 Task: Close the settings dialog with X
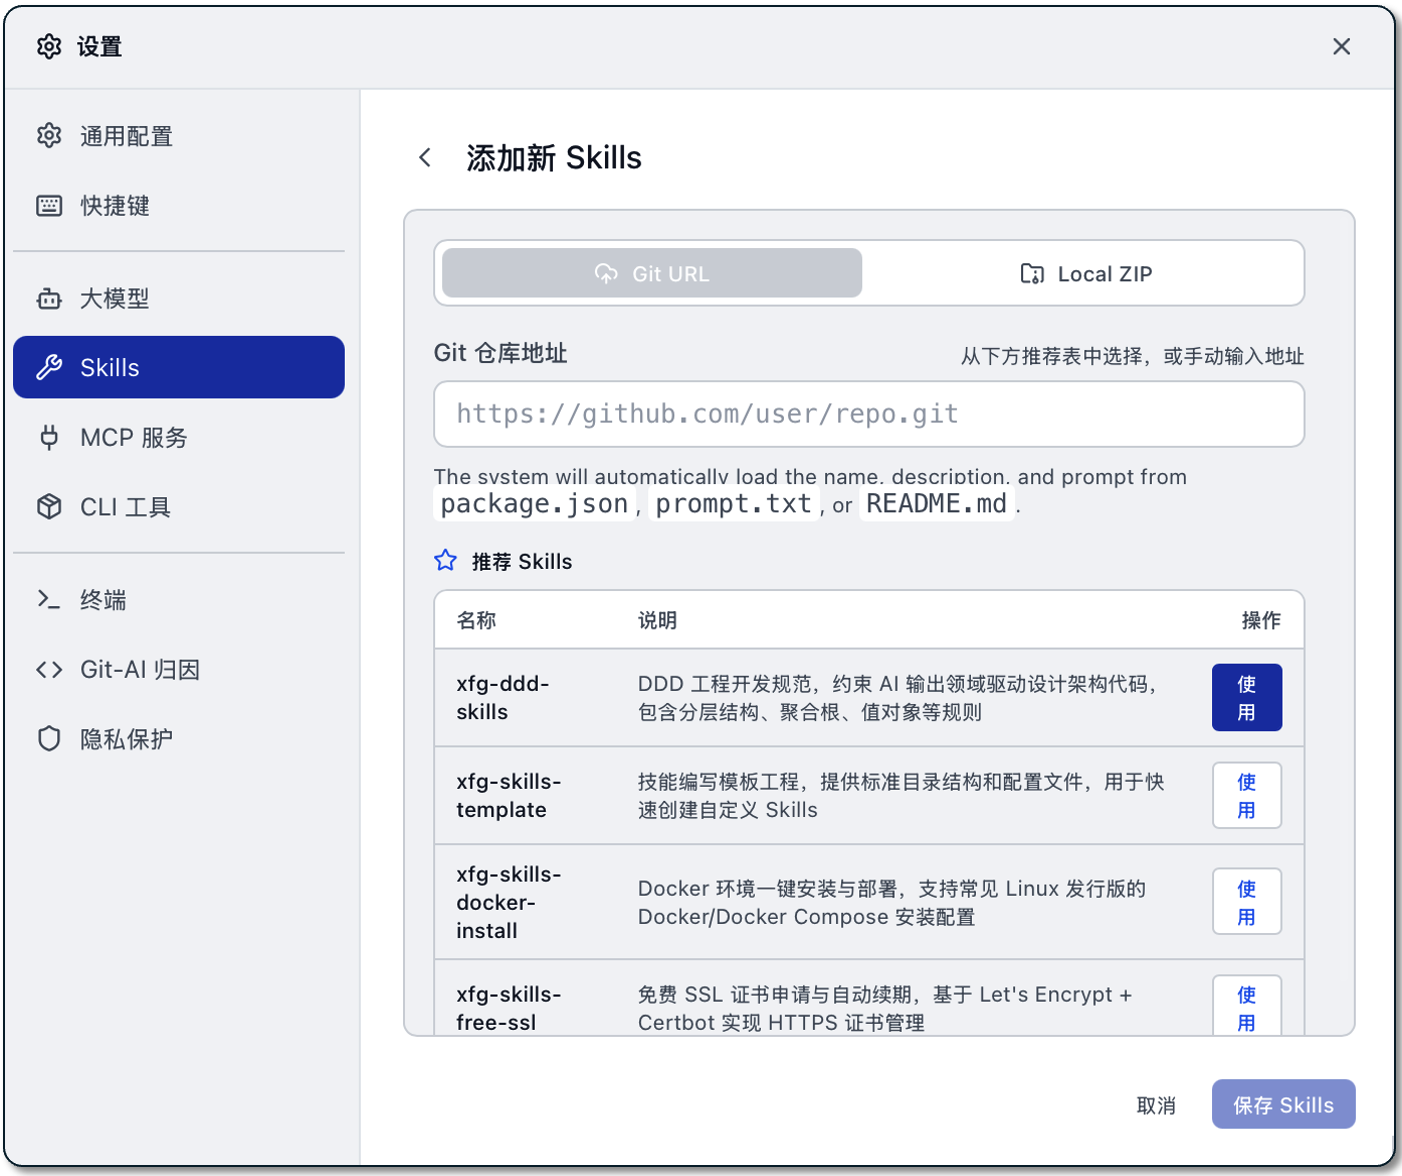tap(1341, 47)
